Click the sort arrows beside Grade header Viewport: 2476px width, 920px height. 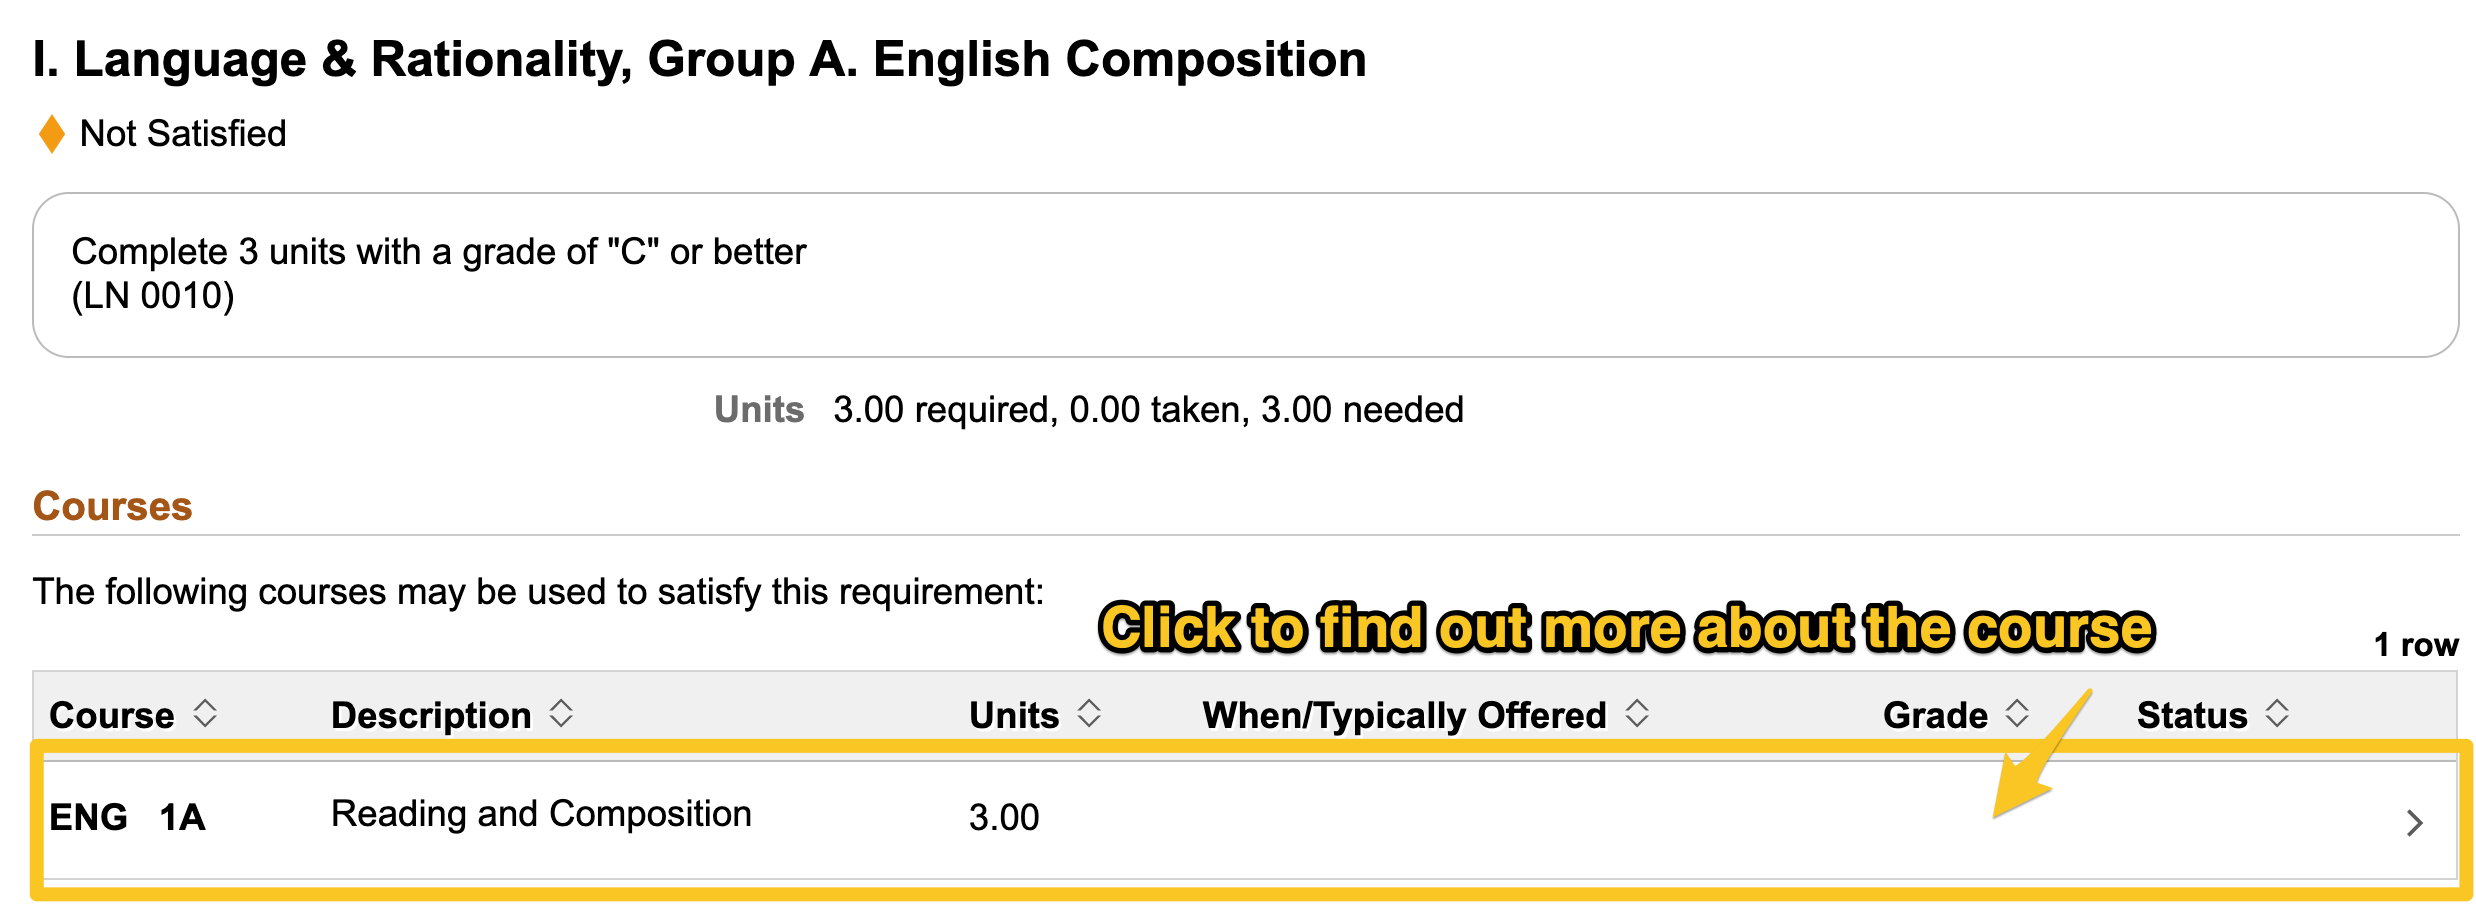2017,714
